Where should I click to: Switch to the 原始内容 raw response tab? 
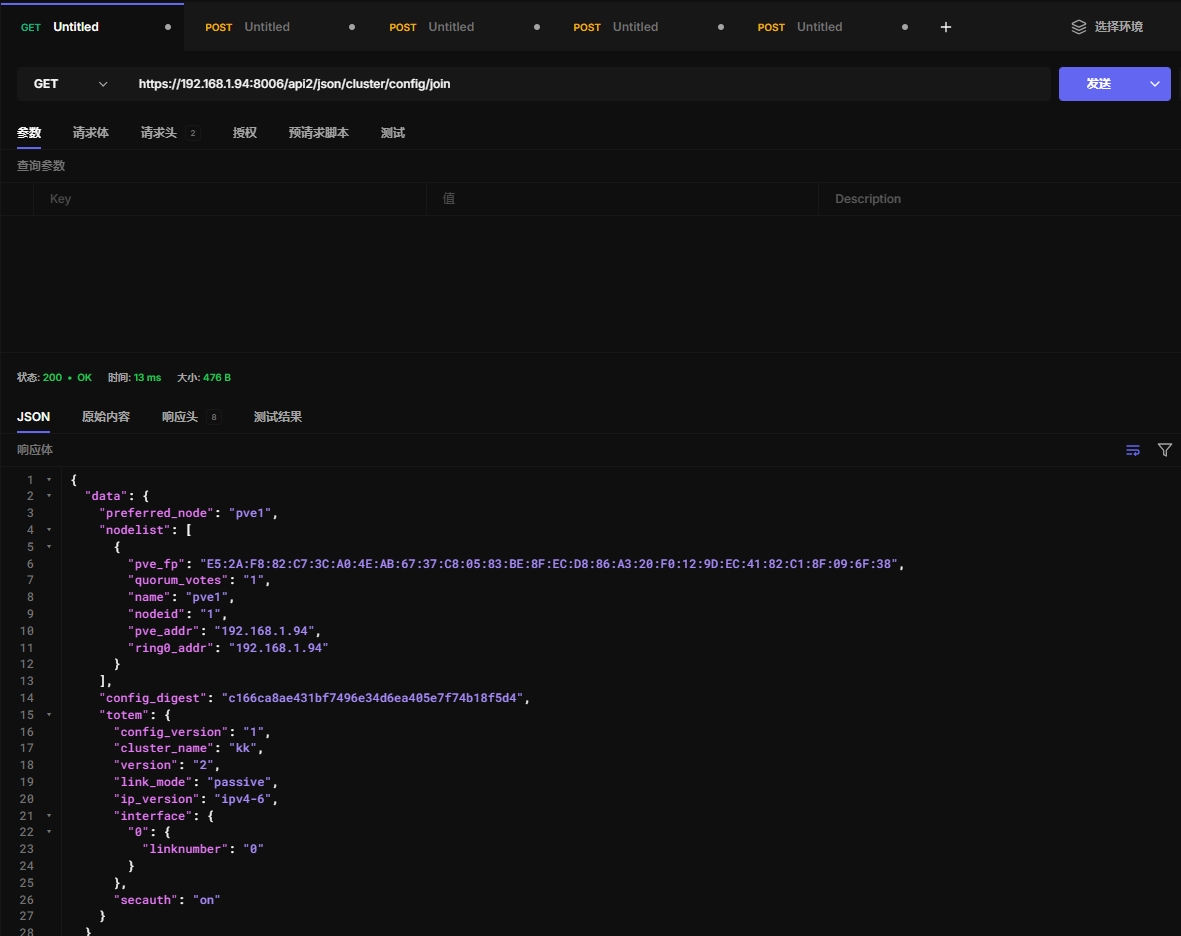[106, 417]
